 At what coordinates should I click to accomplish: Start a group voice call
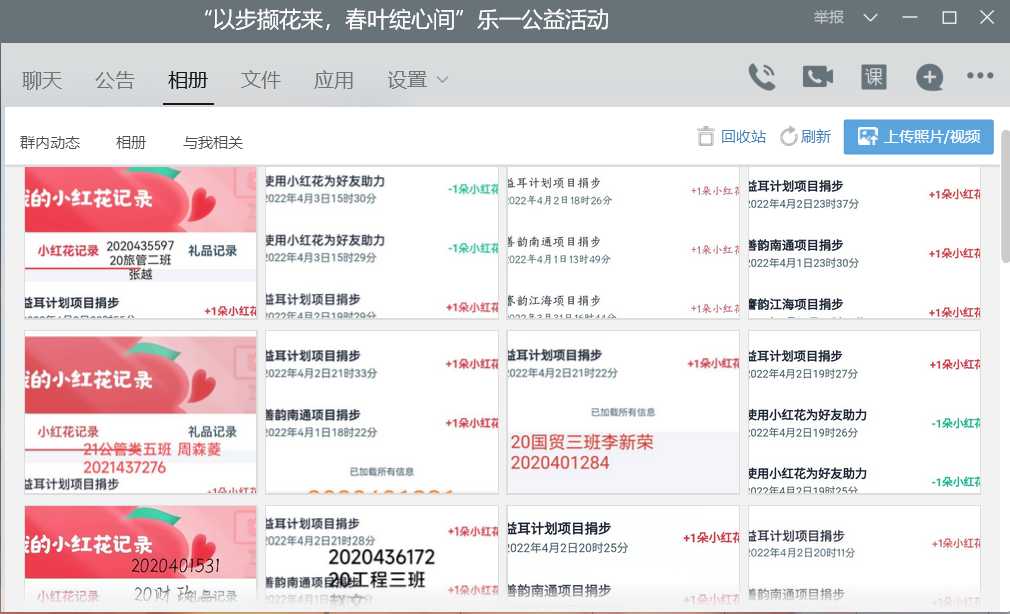762,78
